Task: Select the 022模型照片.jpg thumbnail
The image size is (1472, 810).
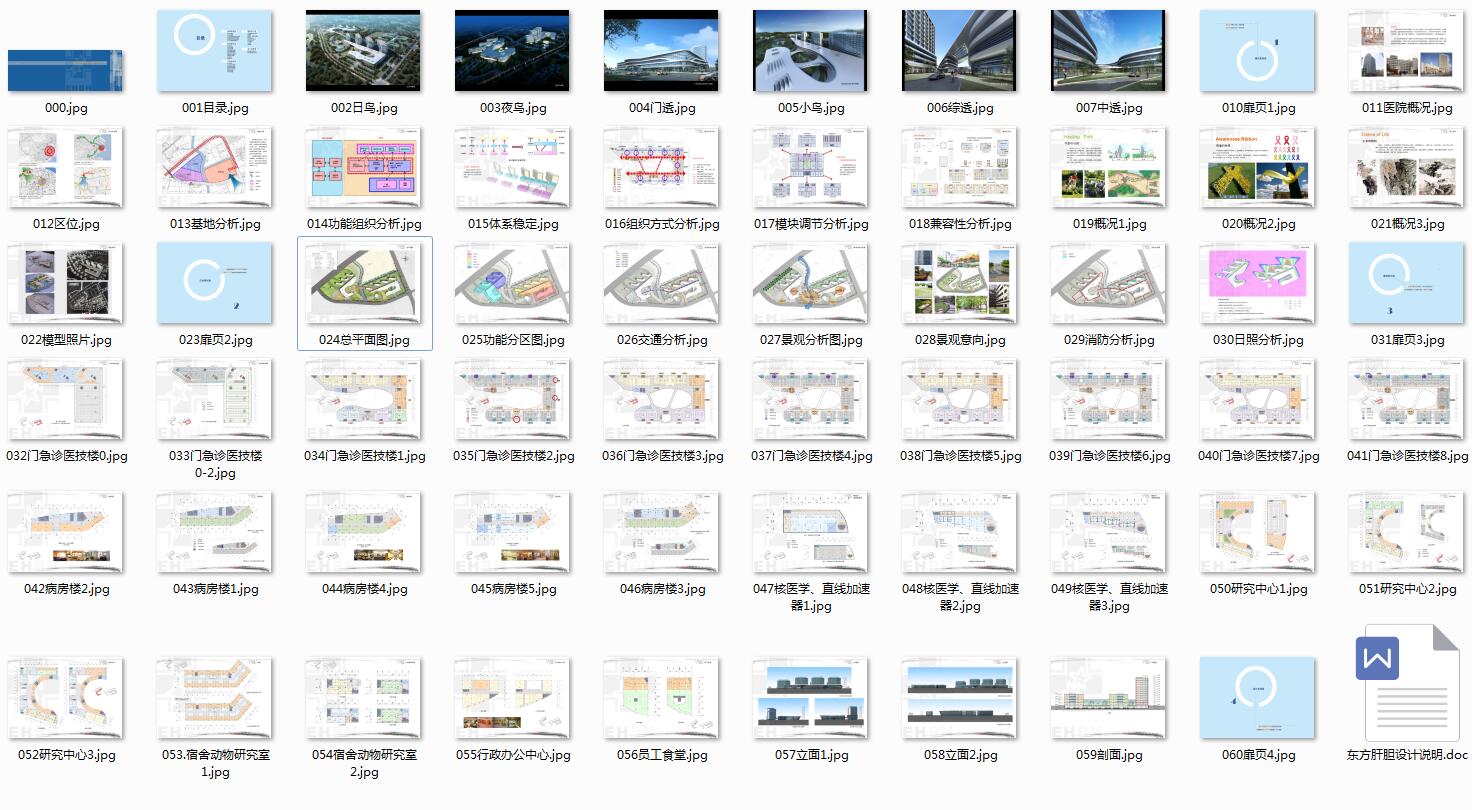Action: tap(65, 283)
